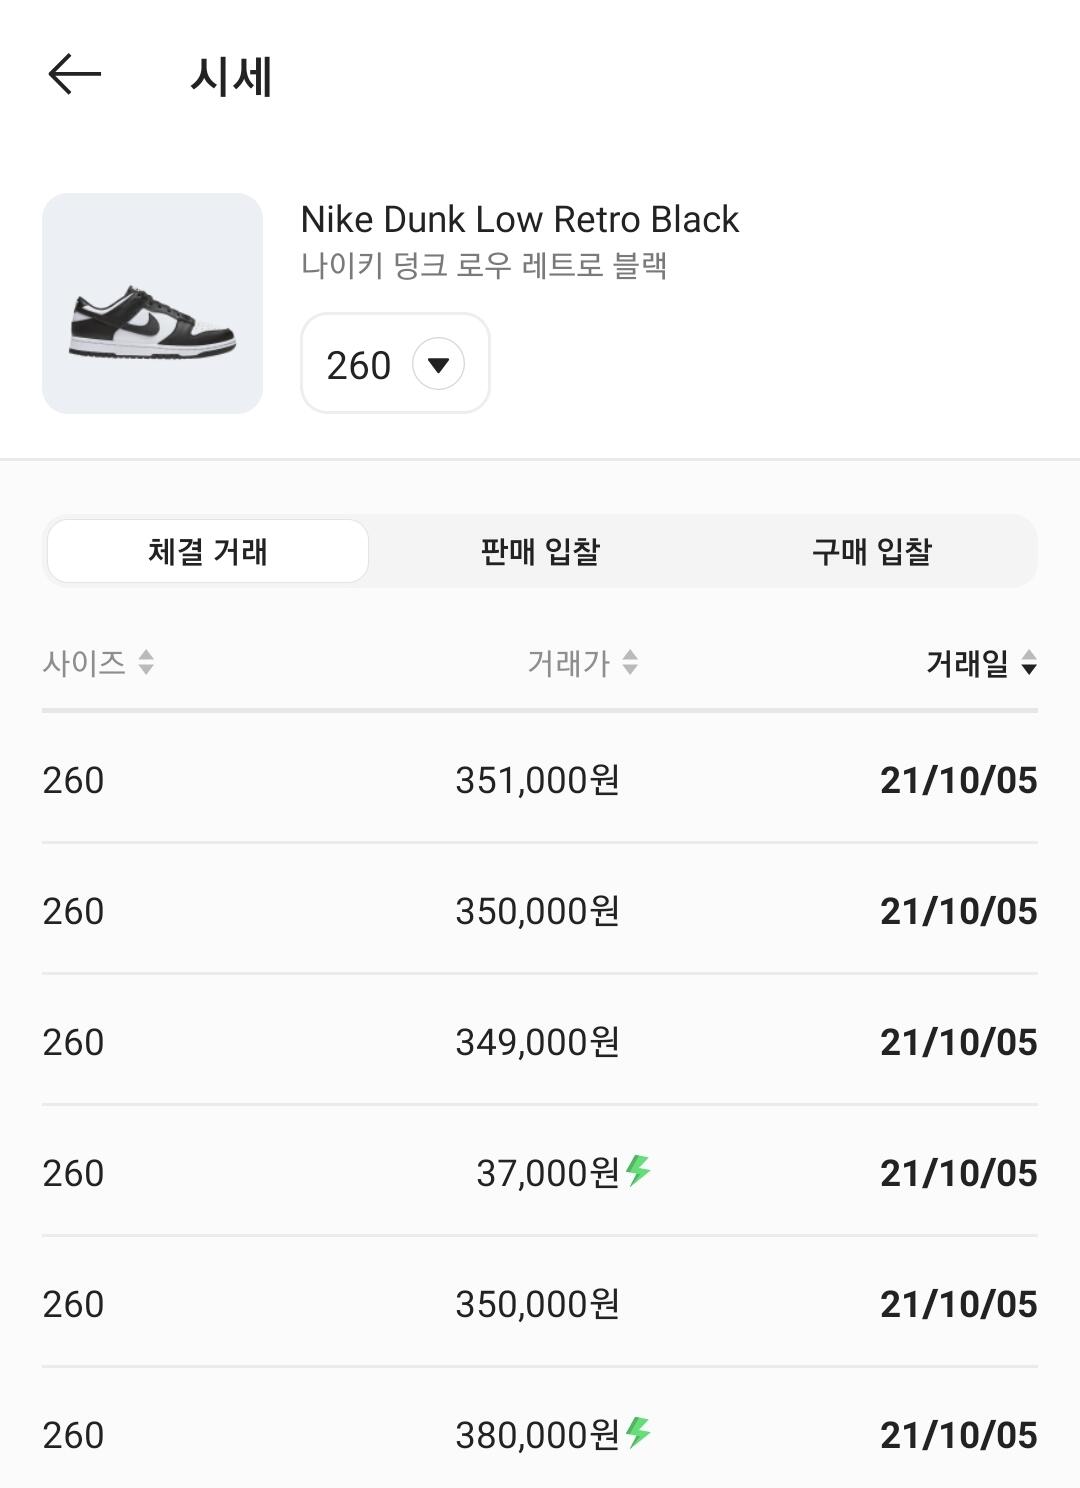The image size is (1080, 1488).
Task: Open the 260 size dropdown
Action: pyautogui.click(x=396, y=364)
